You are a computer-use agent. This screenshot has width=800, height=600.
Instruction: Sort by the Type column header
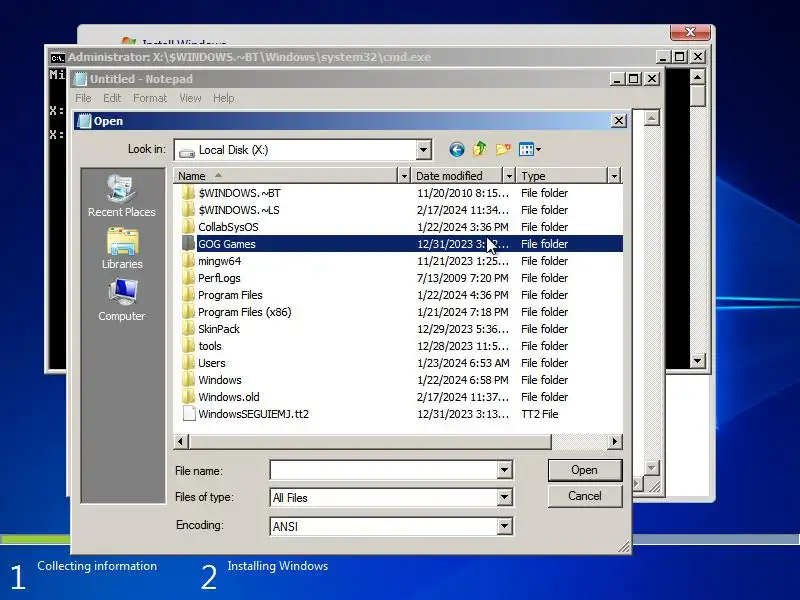point(562,176)
